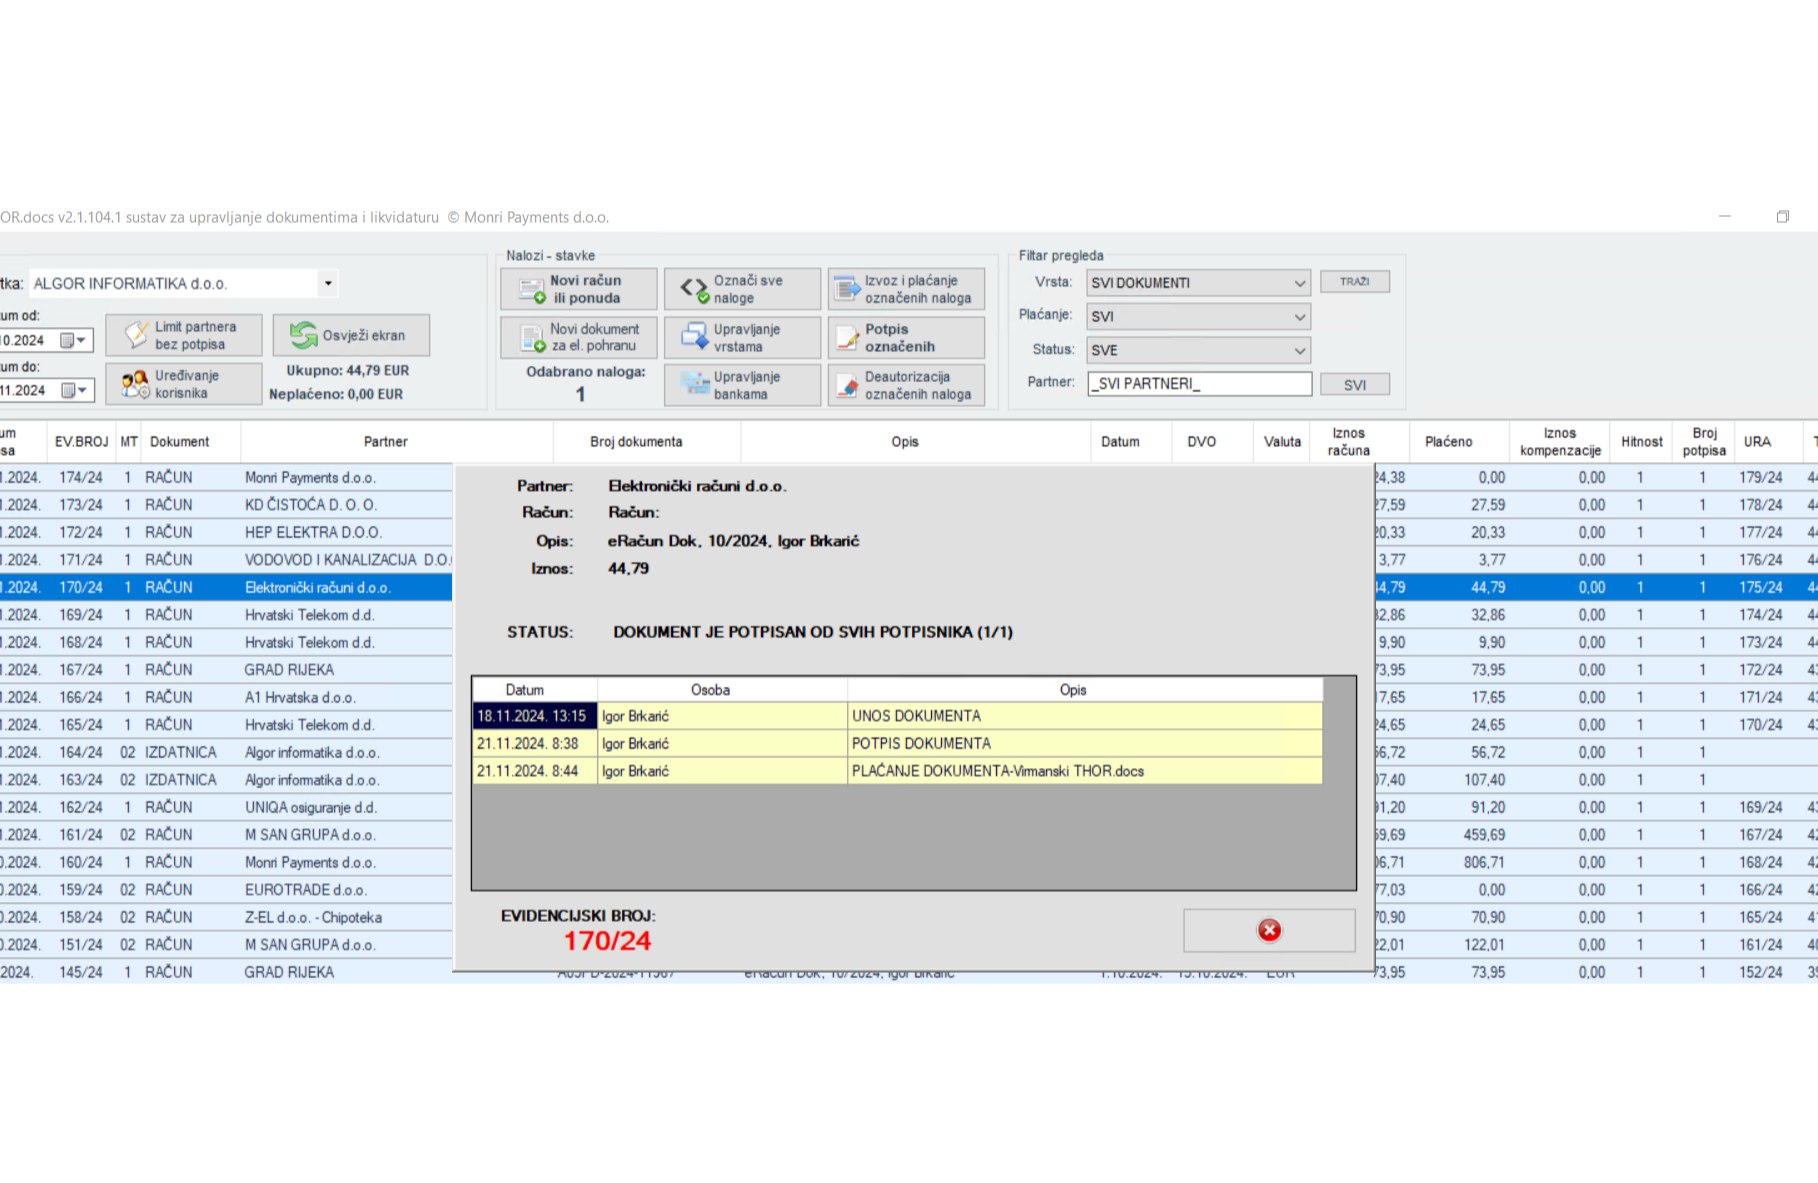This screenshot has width=1818, height=1183.
Task: Close the document status dialog with red X
Action: (x=1269, y=931)
